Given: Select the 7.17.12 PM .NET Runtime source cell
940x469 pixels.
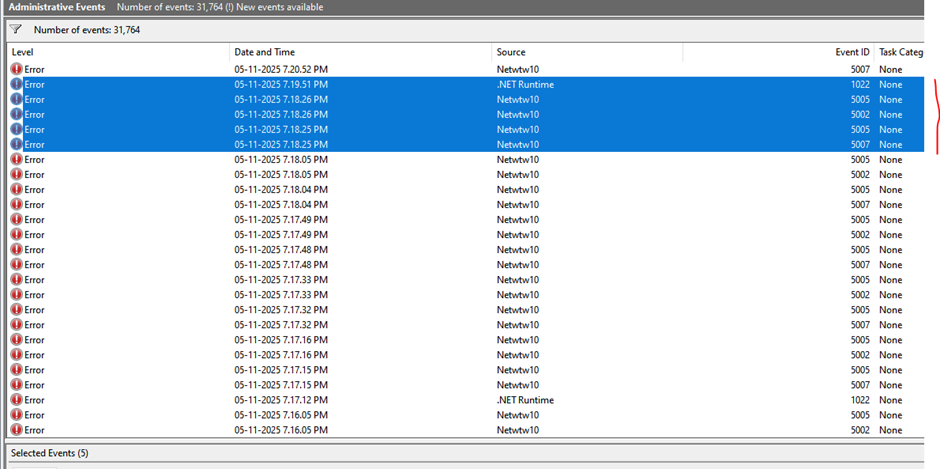Looking at the screenshot, I should 526,400.
